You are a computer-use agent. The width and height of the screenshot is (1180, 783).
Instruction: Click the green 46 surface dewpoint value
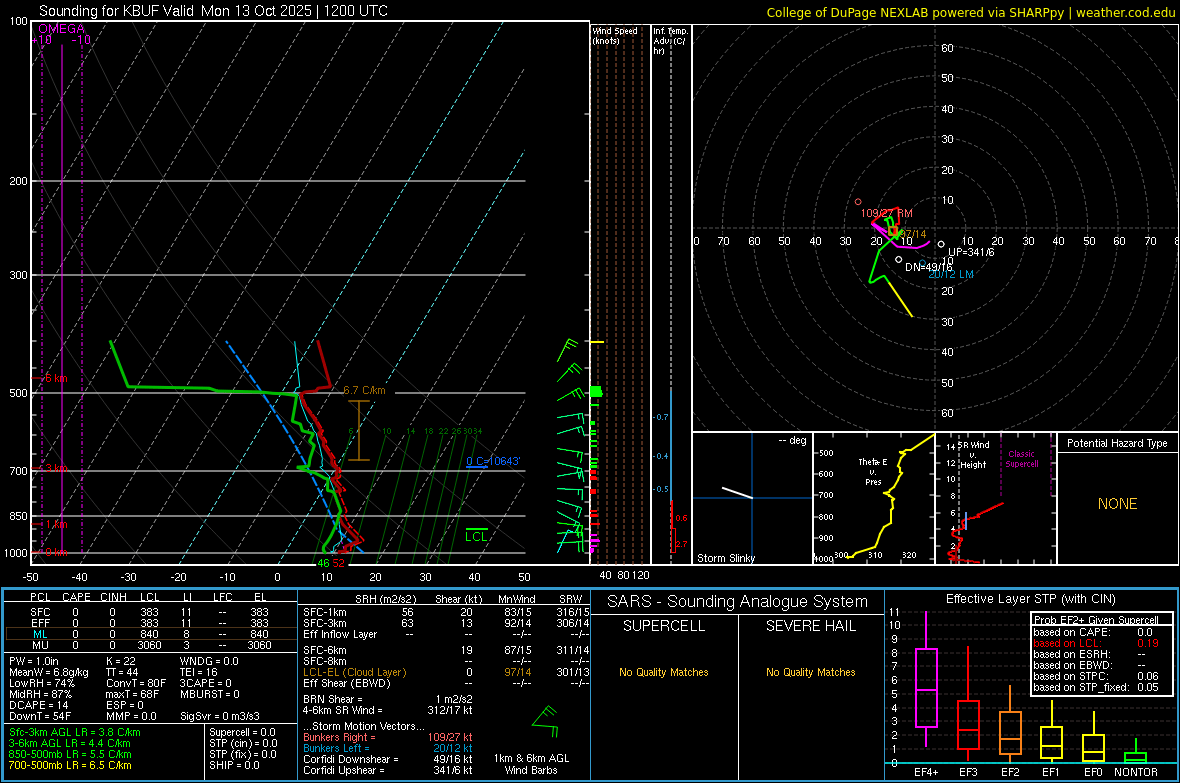(x=324, y=563)
